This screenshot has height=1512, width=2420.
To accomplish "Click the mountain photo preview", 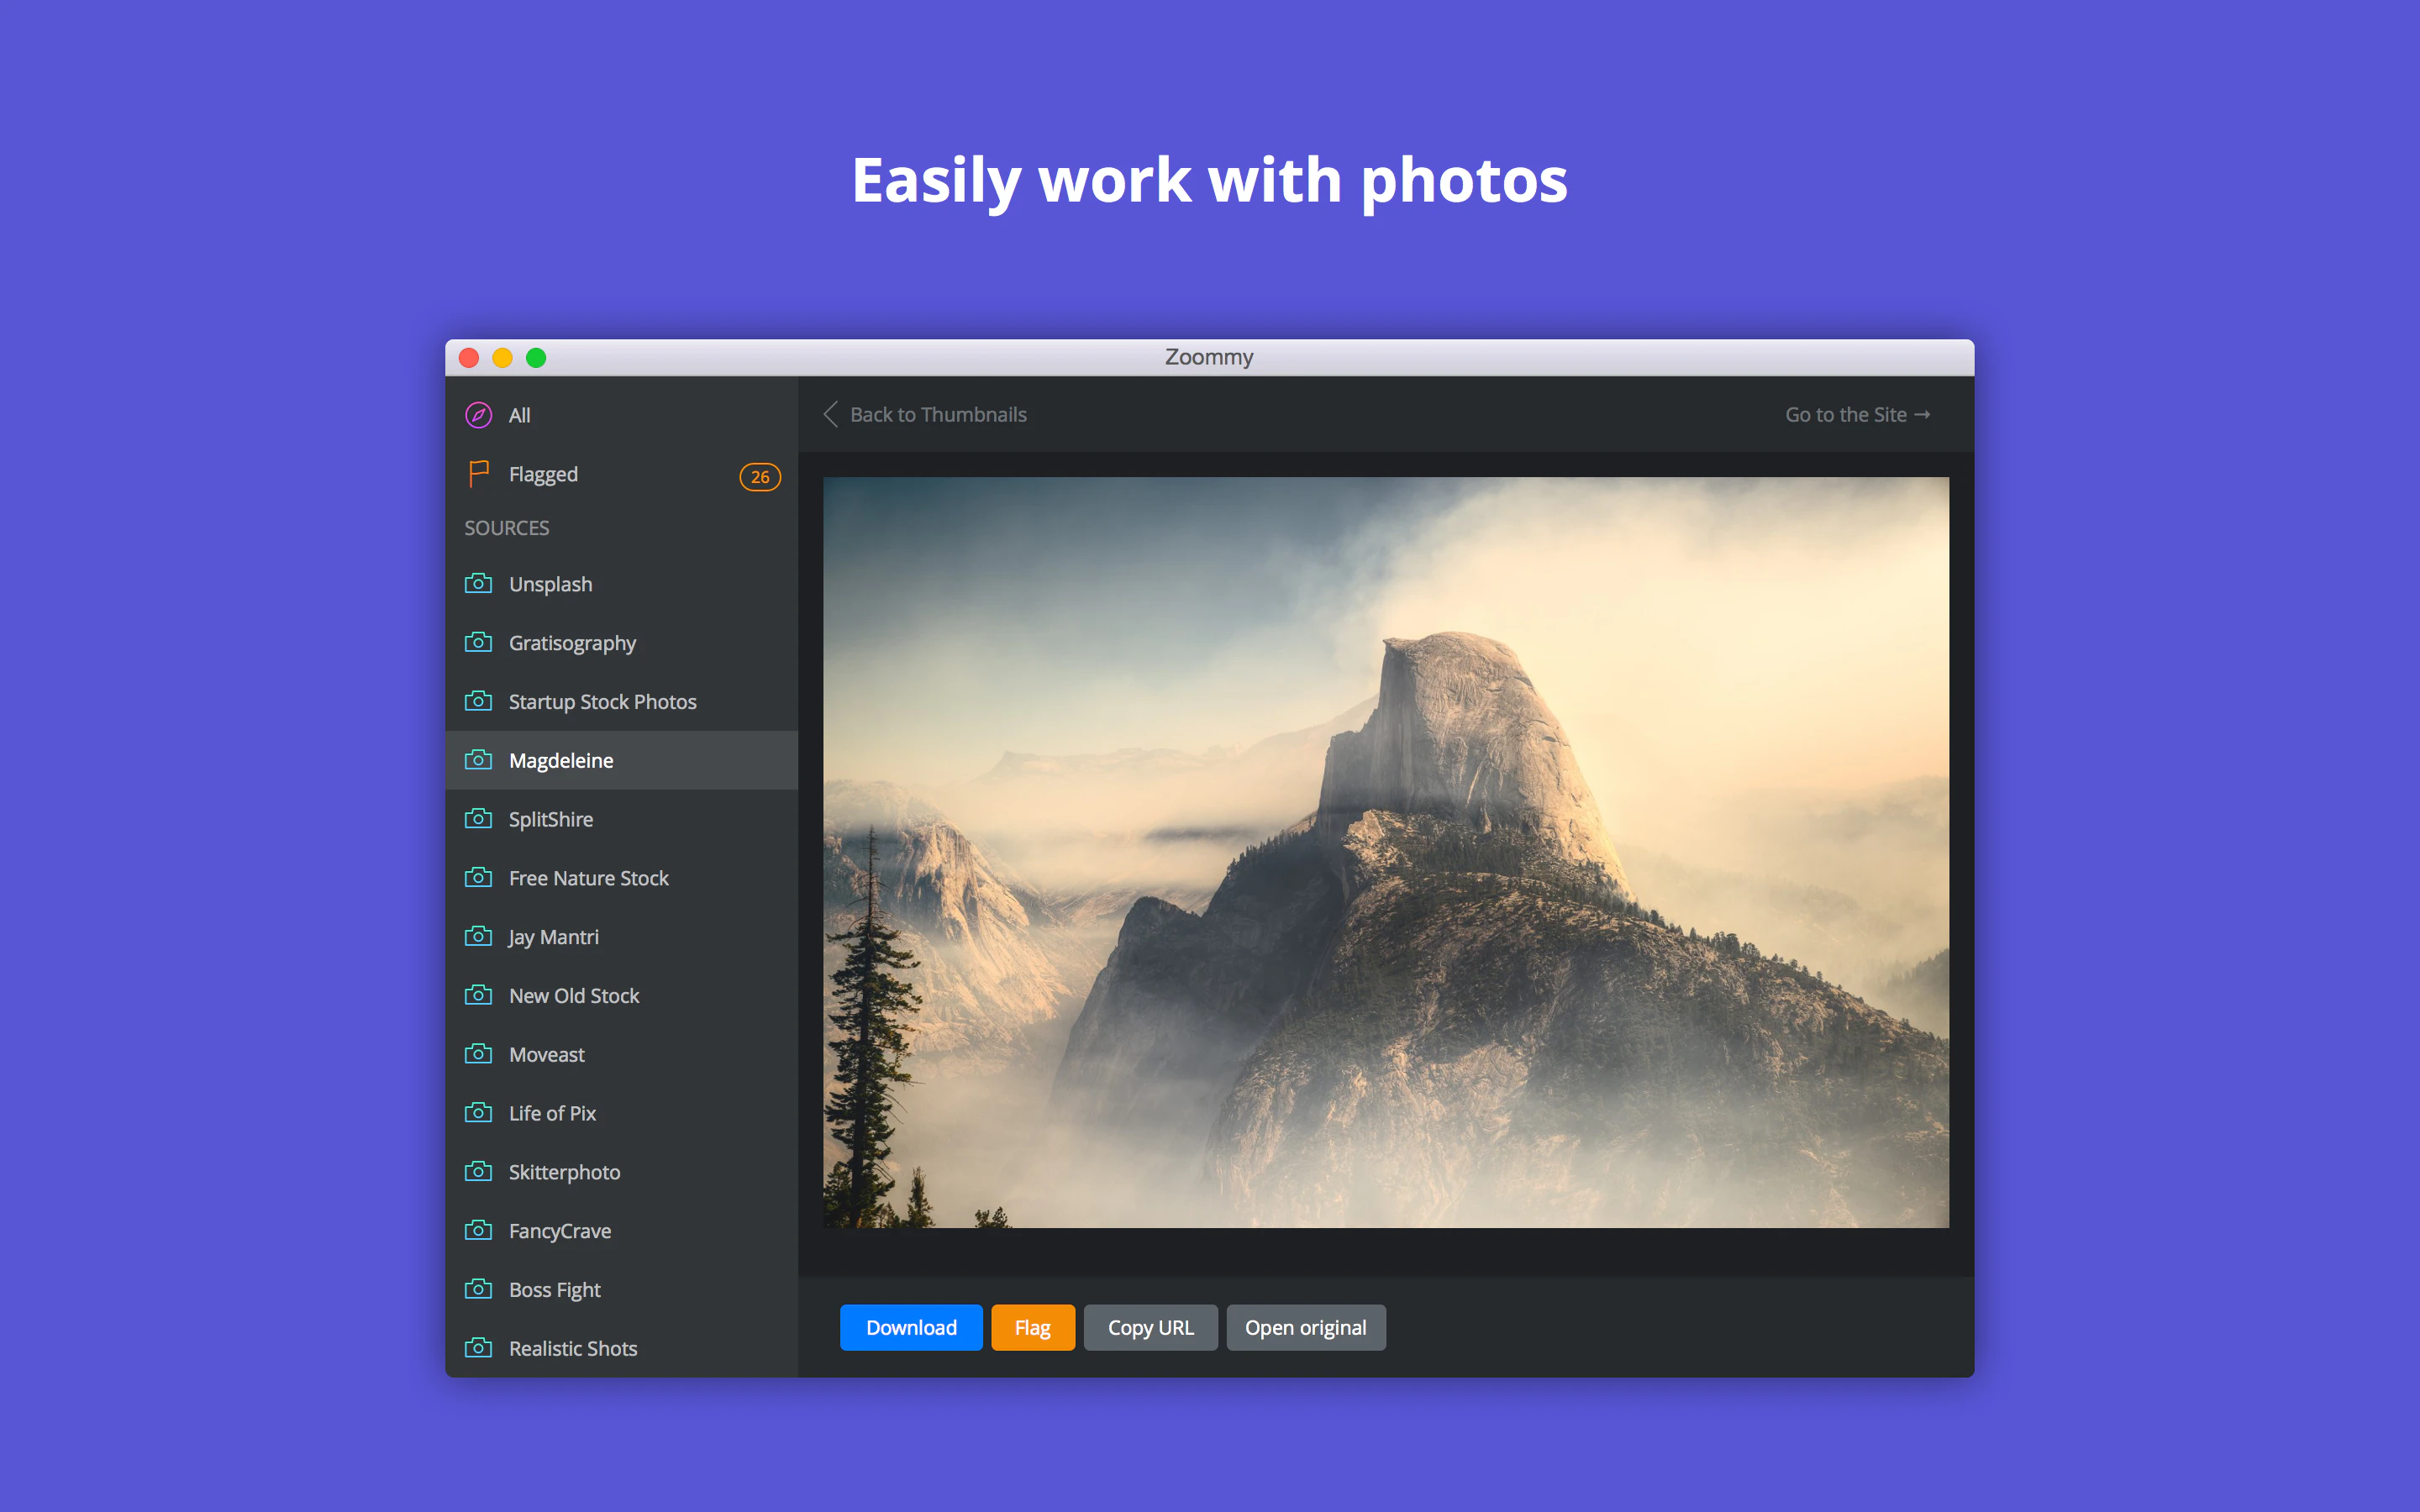I will point(1385,852).
